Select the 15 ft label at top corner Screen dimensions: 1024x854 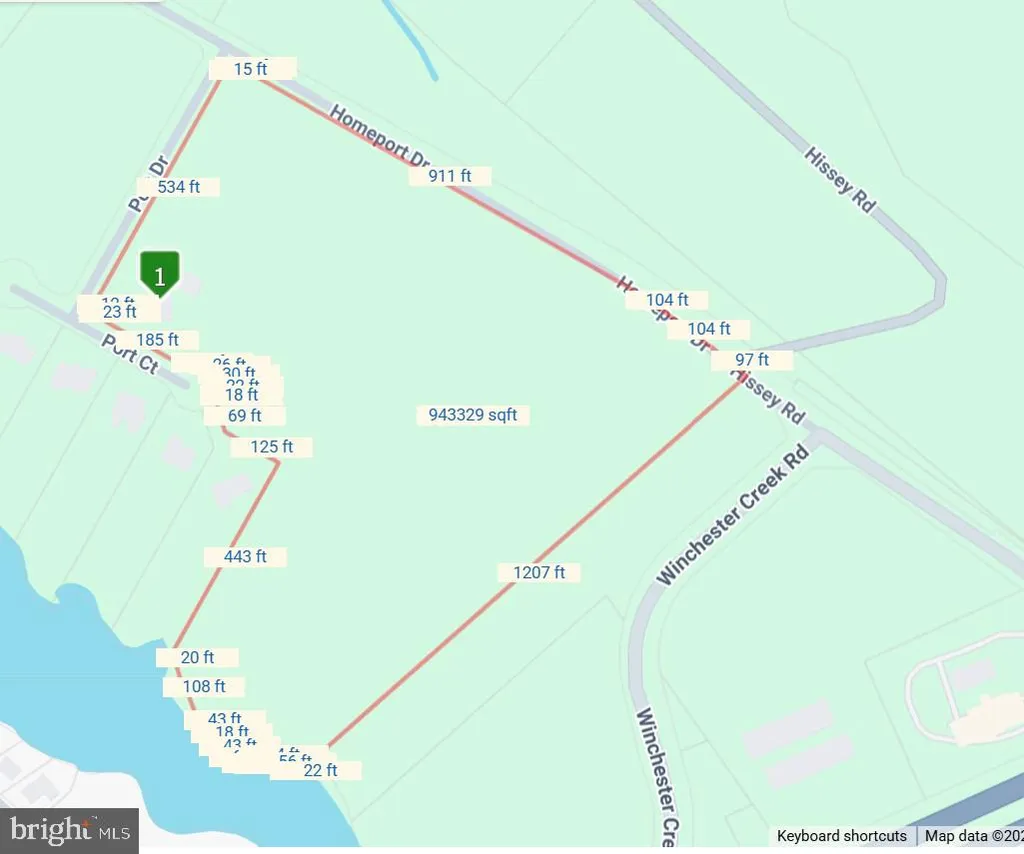click(x=251, y=69)
